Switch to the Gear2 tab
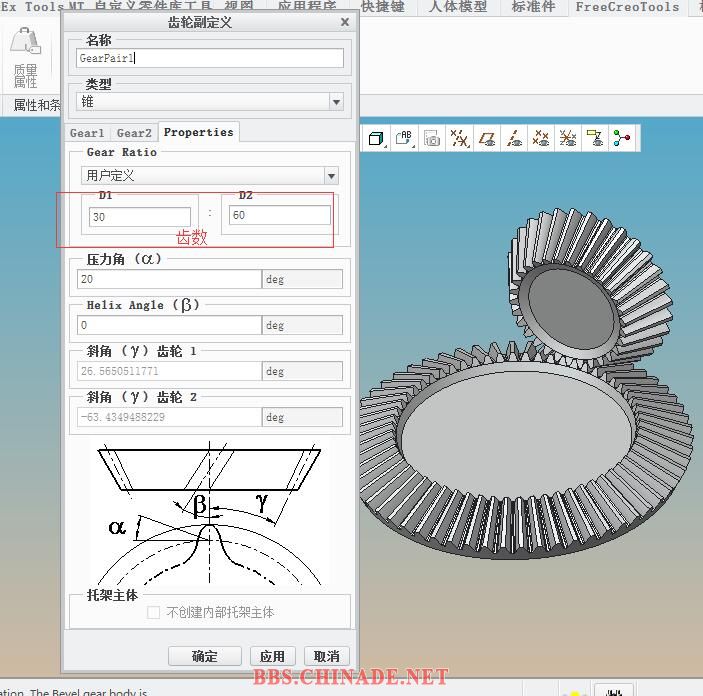The height and width of the screenshot is (696, 703). pyautogui.click(x=134, y=133)
